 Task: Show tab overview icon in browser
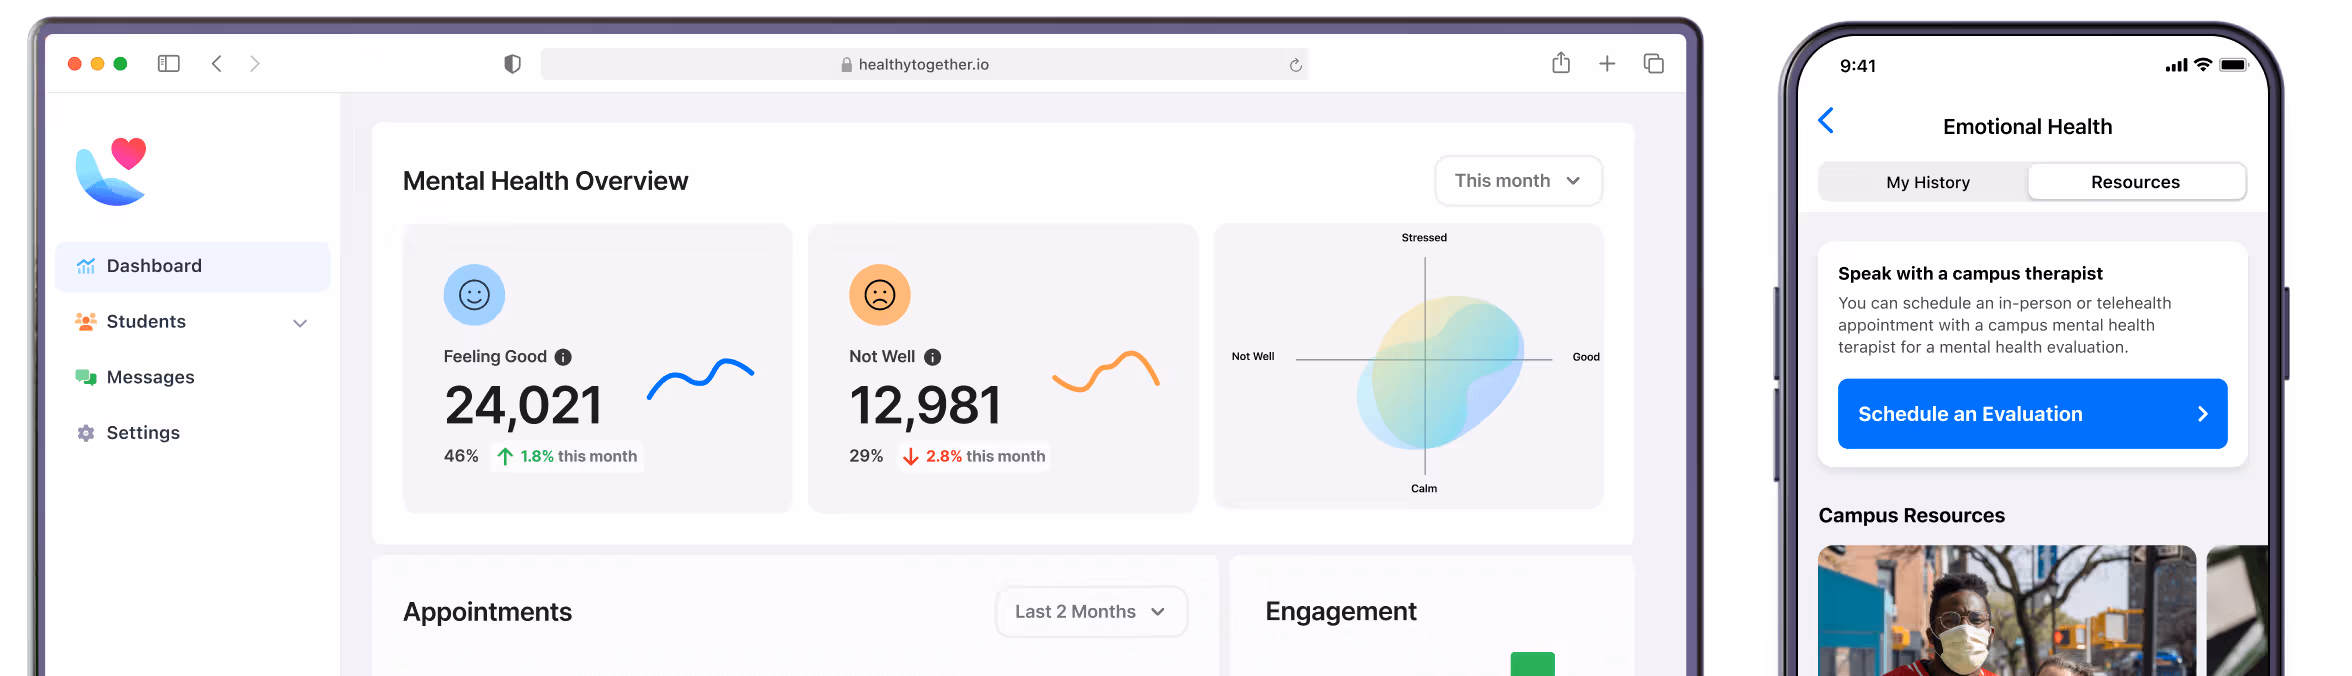[x=1654, y=64]
